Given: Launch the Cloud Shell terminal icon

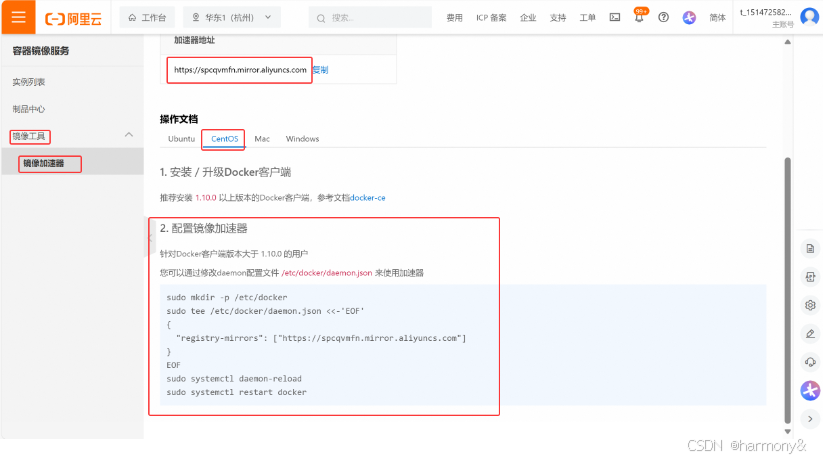Looking at the screenshot, I should [615, 17].
